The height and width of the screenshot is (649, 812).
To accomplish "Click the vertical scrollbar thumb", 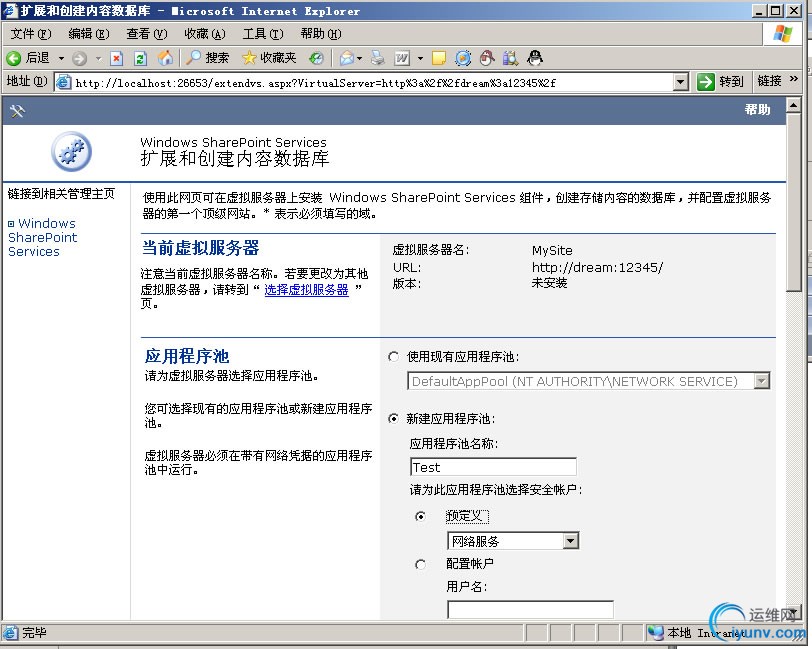I will click(x=793, y=203).
